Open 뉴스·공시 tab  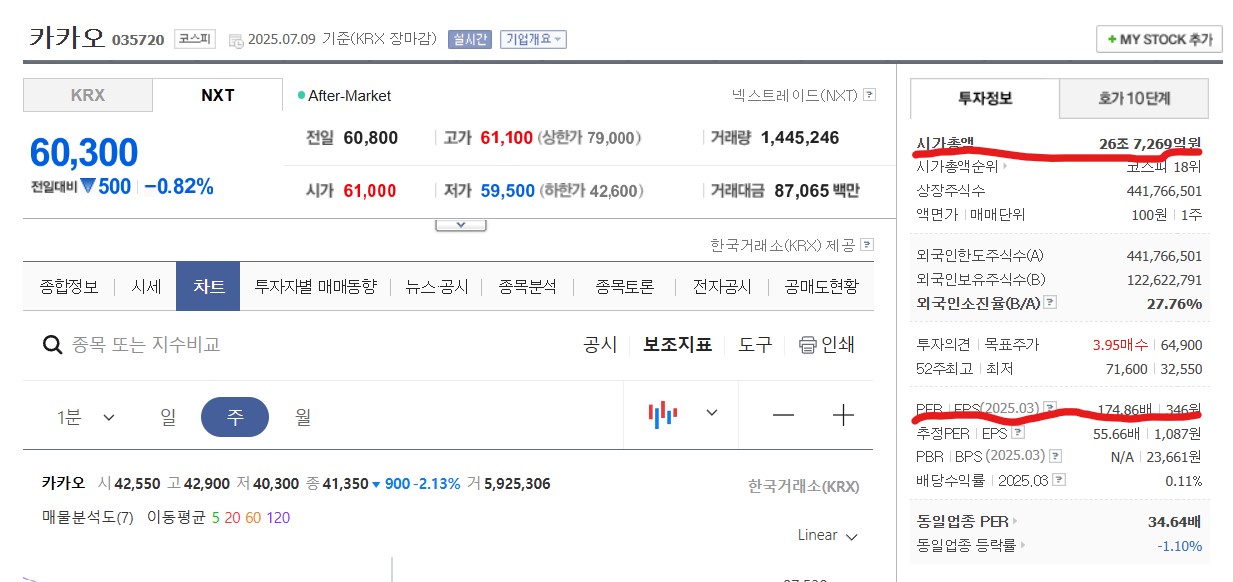tap(437, 287)
